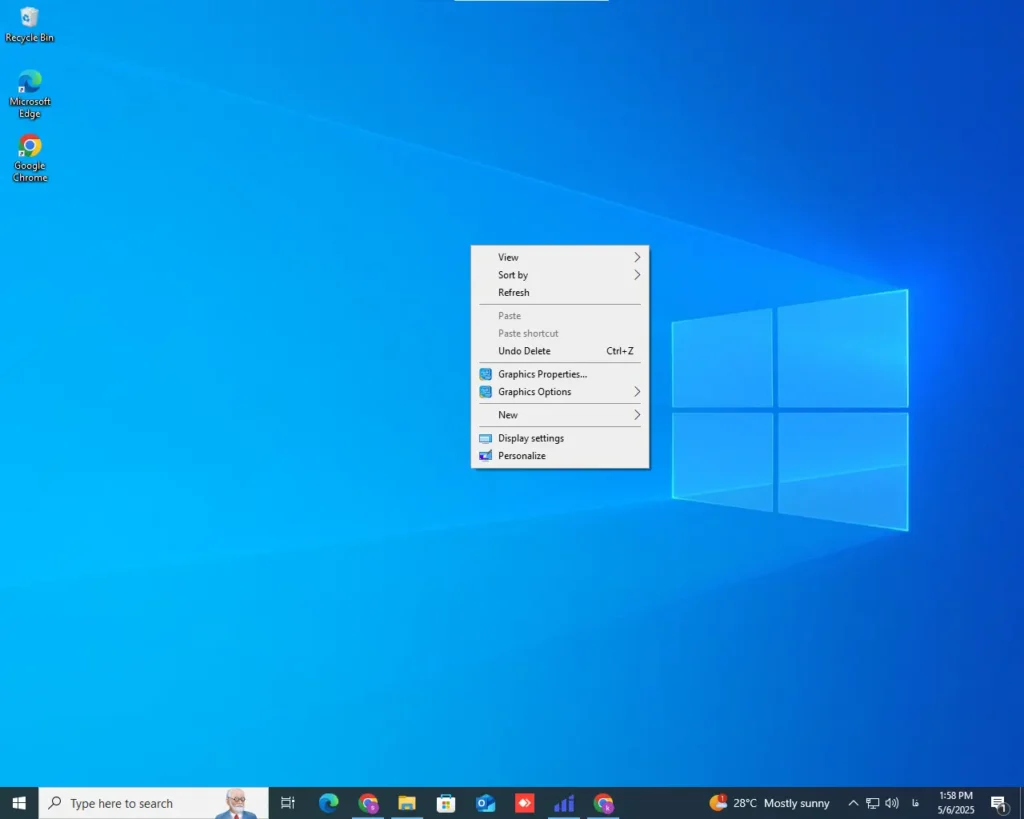Viewport: 1024px width, 819px height.
Task: Select the Google Chrome desktop shortcut
Action: pos(29,158)
